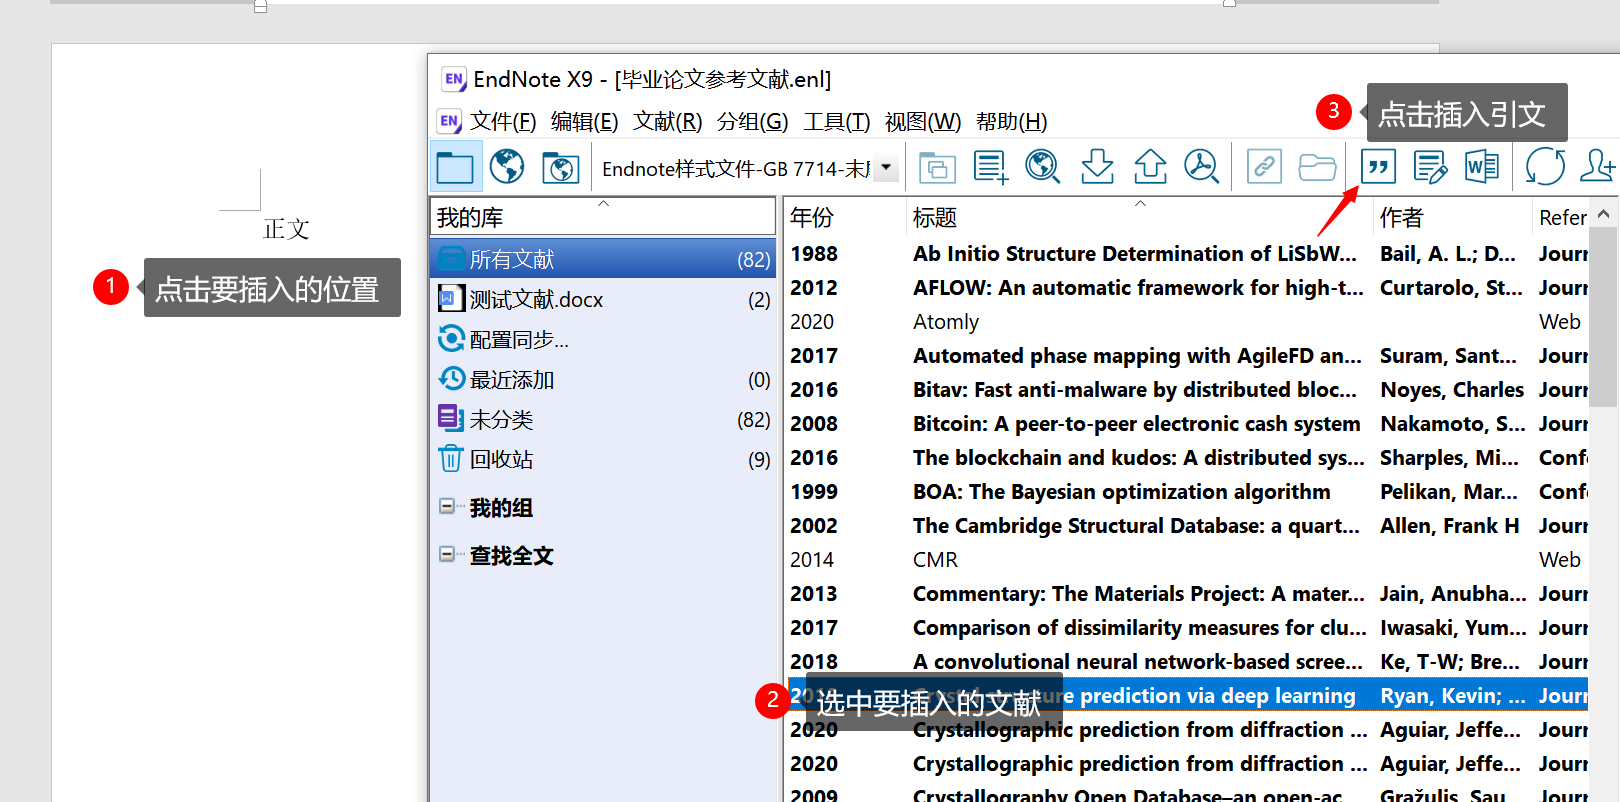
Task: Click the Open File folder icon
Action: (x=1317, y=167)
